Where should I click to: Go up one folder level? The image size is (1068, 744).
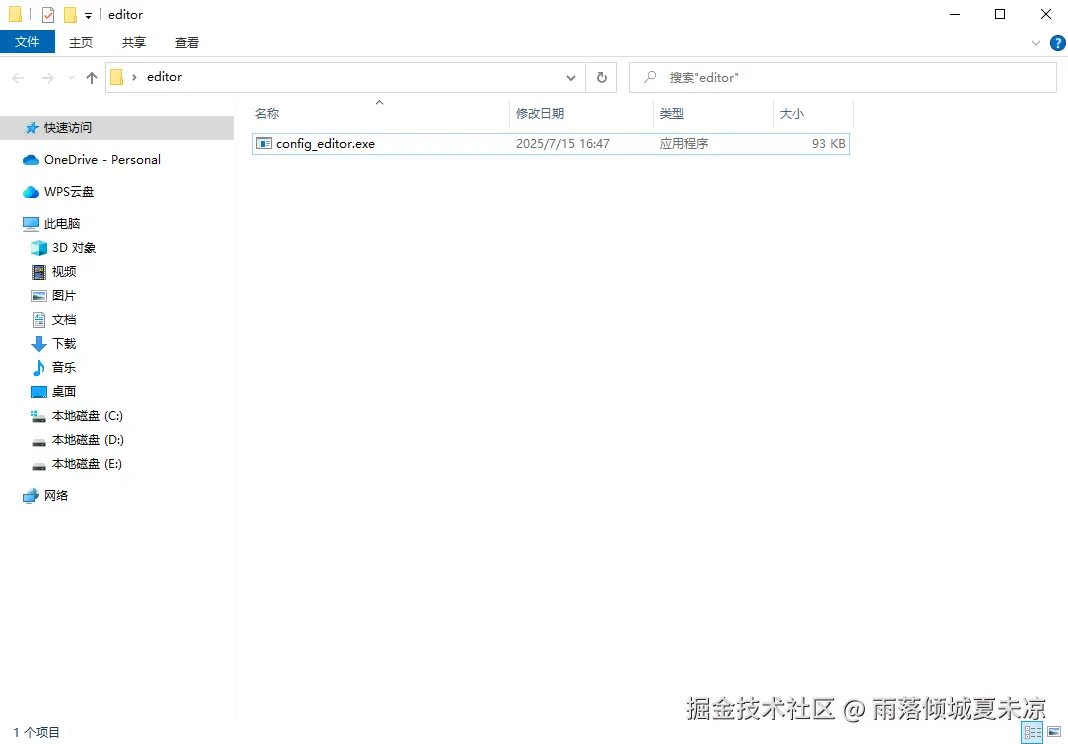[x=92, y=78]
